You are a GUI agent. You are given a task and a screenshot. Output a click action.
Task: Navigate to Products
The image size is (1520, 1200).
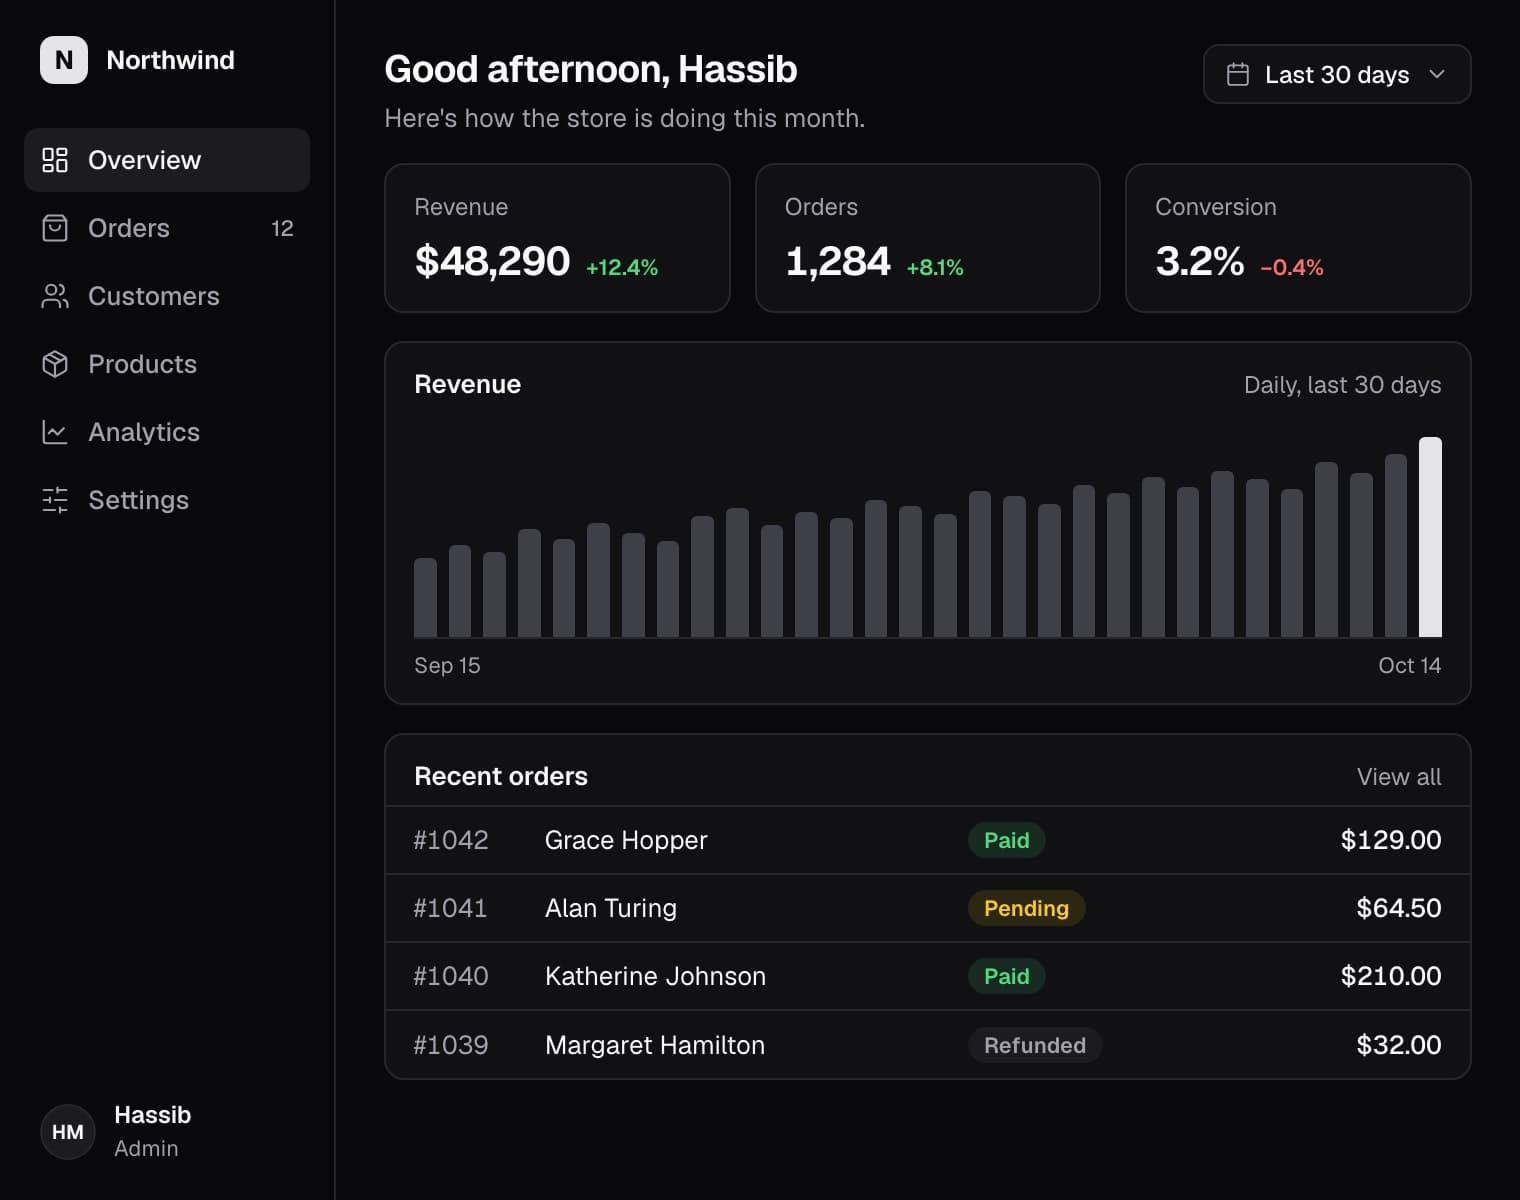(x=167, y=364)
